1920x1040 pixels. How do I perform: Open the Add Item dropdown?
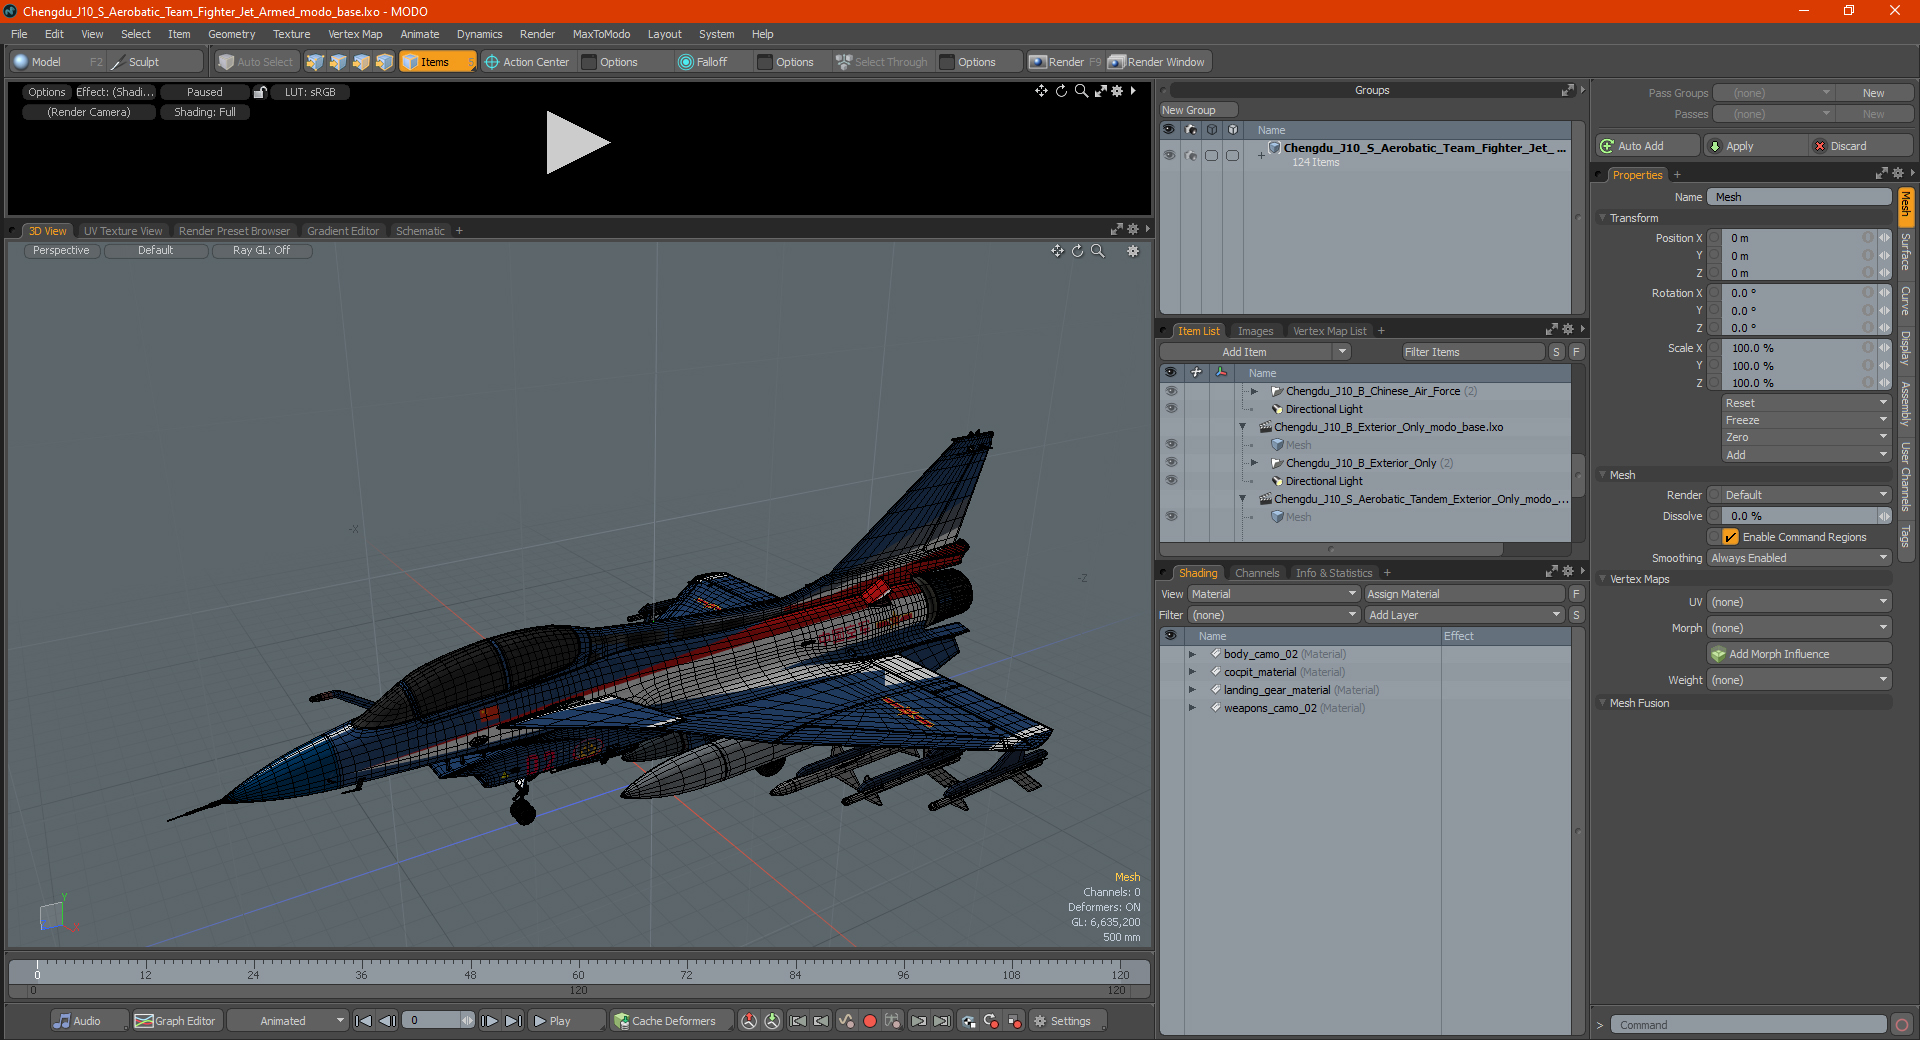coord(1255,352)
